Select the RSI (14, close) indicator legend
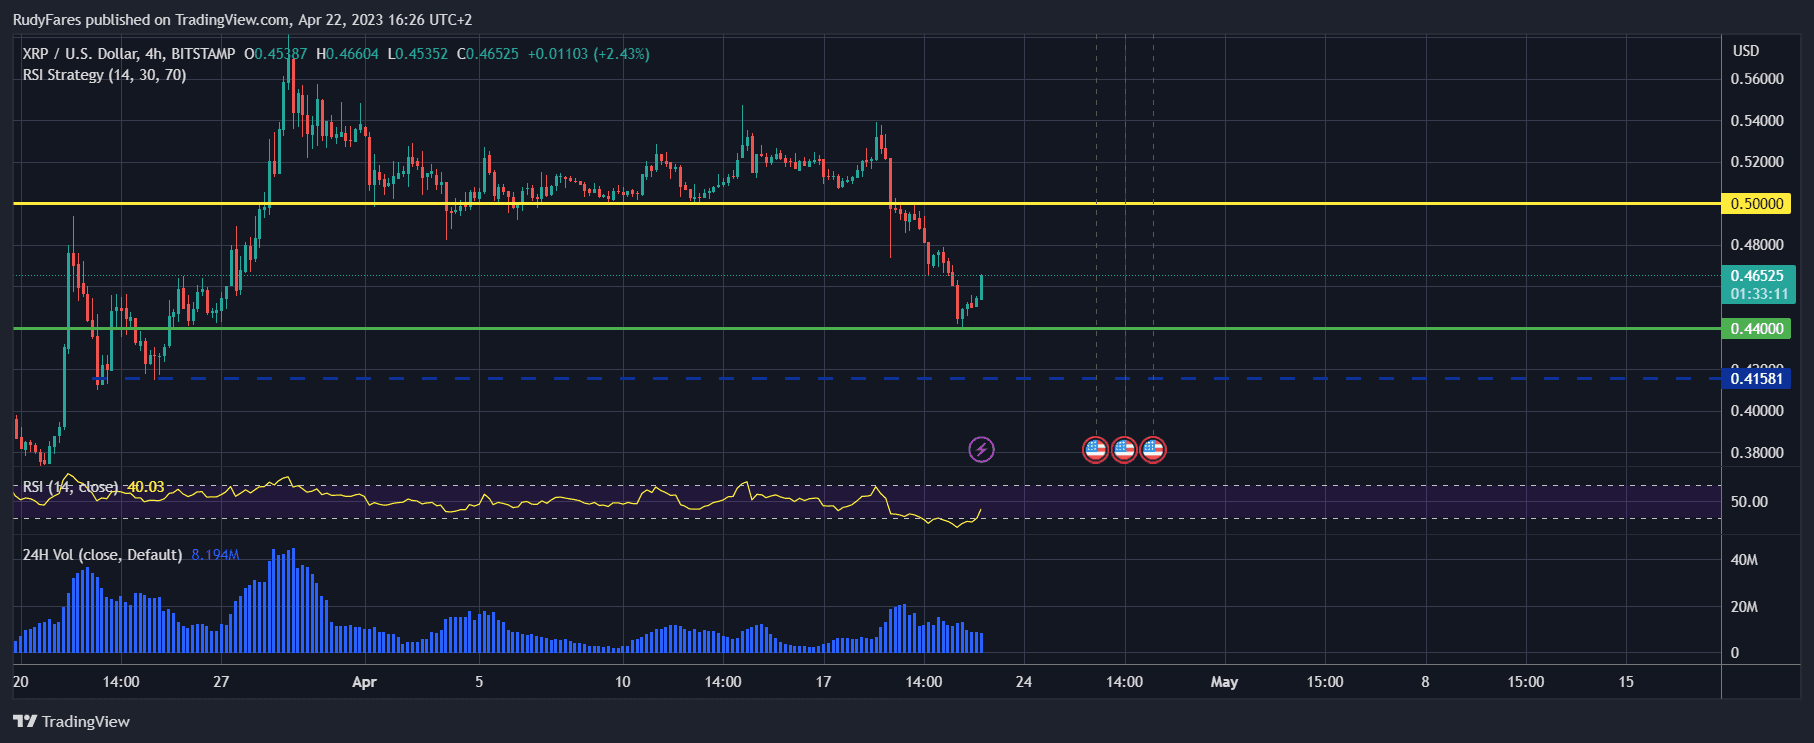Screen dimensions: 1814x743 [x=70, y=487]
